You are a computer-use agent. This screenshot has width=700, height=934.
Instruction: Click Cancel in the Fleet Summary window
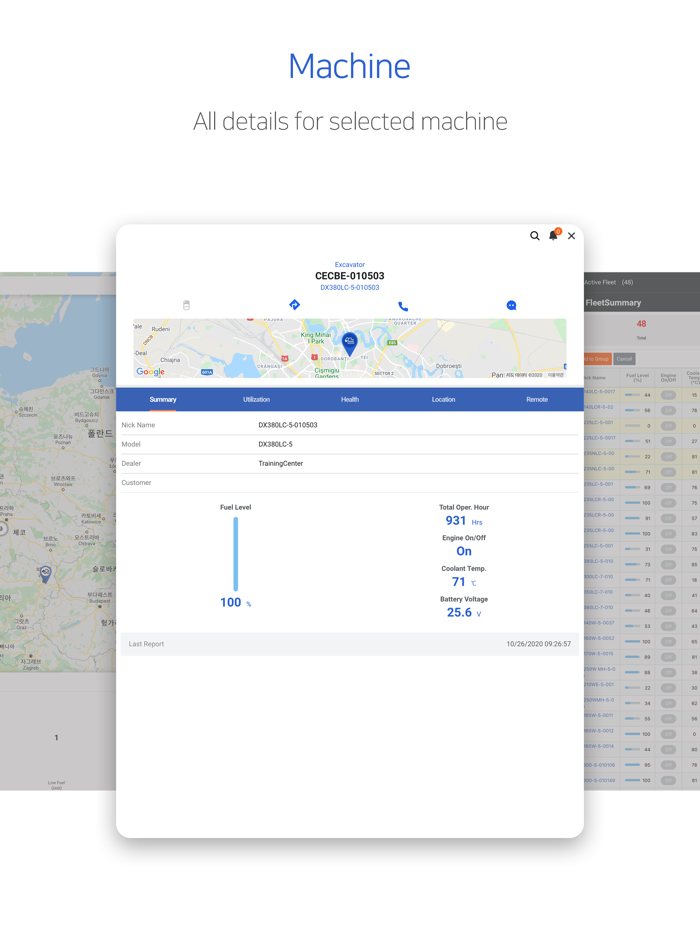(x=624, y=359)
